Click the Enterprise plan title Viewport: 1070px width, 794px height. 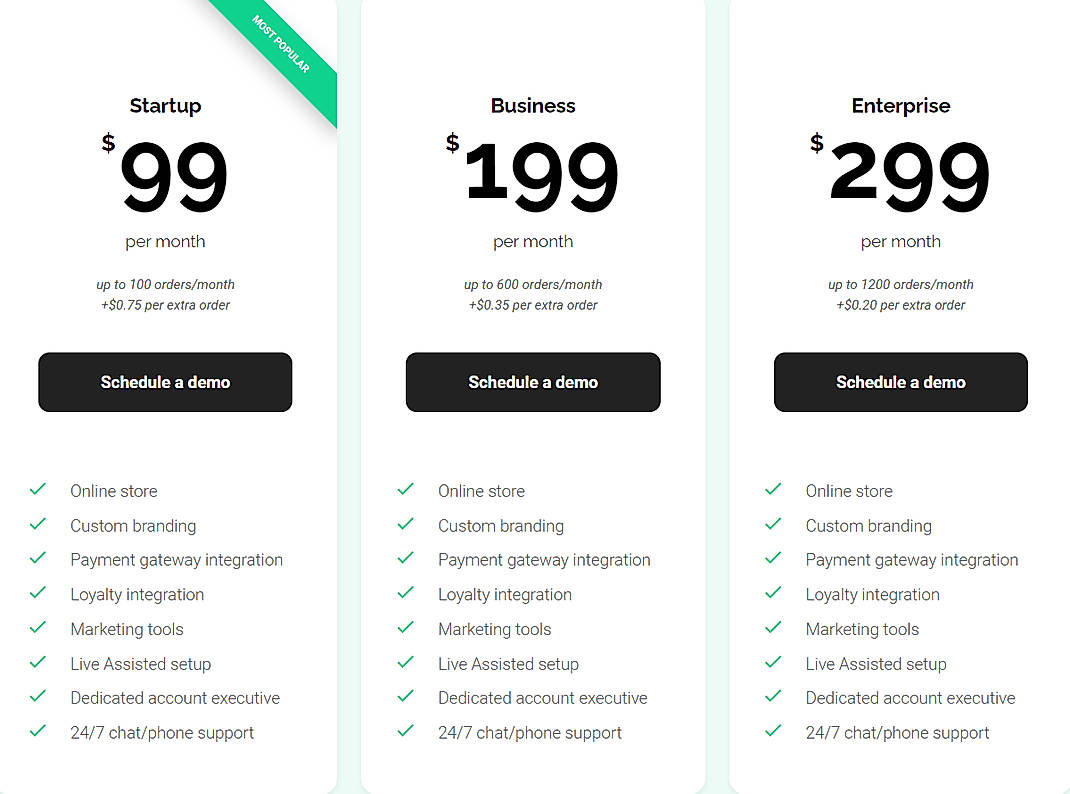click(x=900, y=105)
